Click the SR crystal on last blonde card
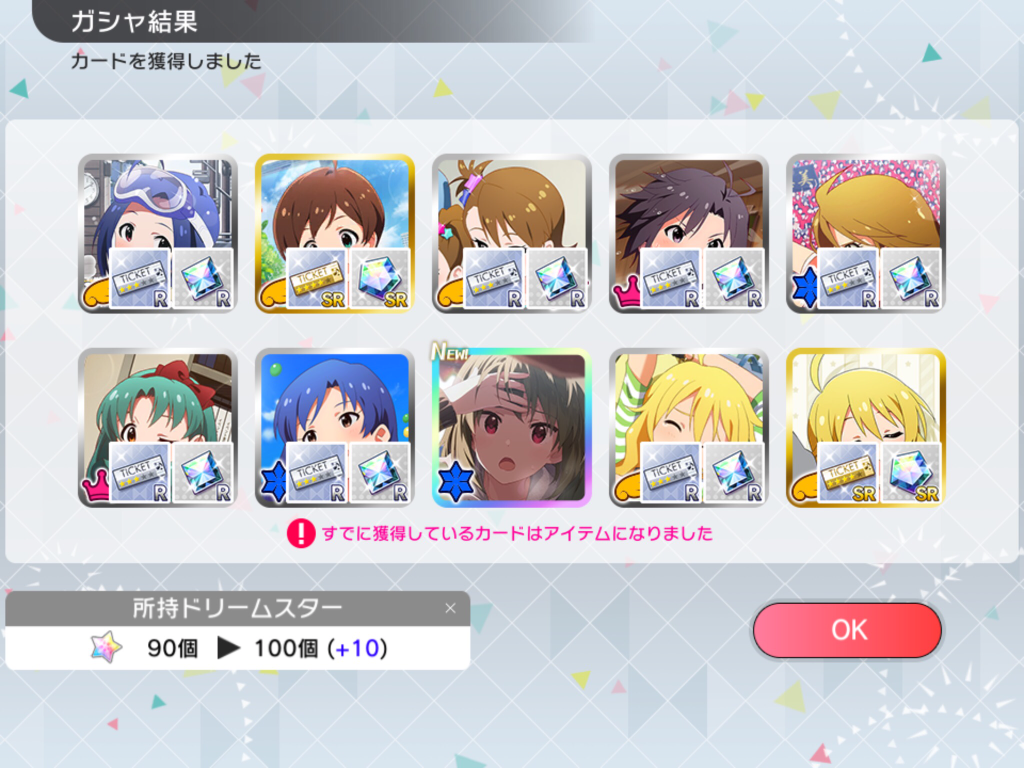The image size is (1024, 768). coord(910,472)
